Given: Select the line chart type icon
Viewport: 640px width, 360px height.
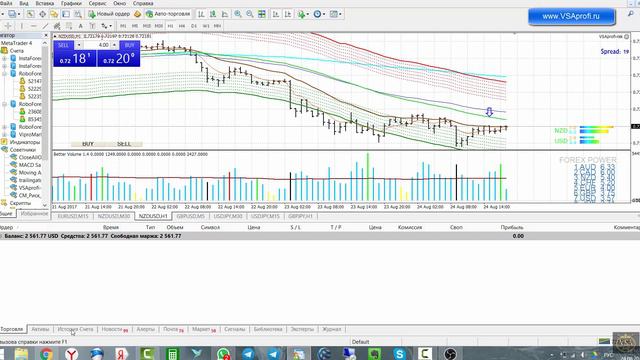Looking at the screenshot, I should [225, 14].
